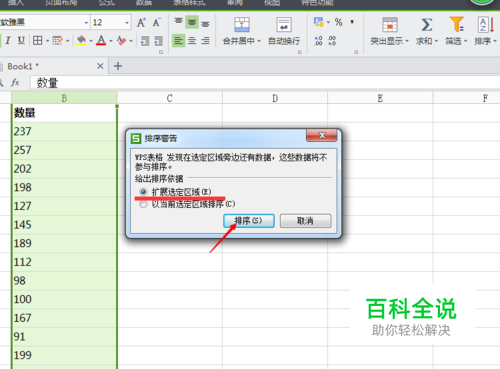Screen dimensions: 500x369
Task: Click the increase font size icon
Action: coord(141,23)
